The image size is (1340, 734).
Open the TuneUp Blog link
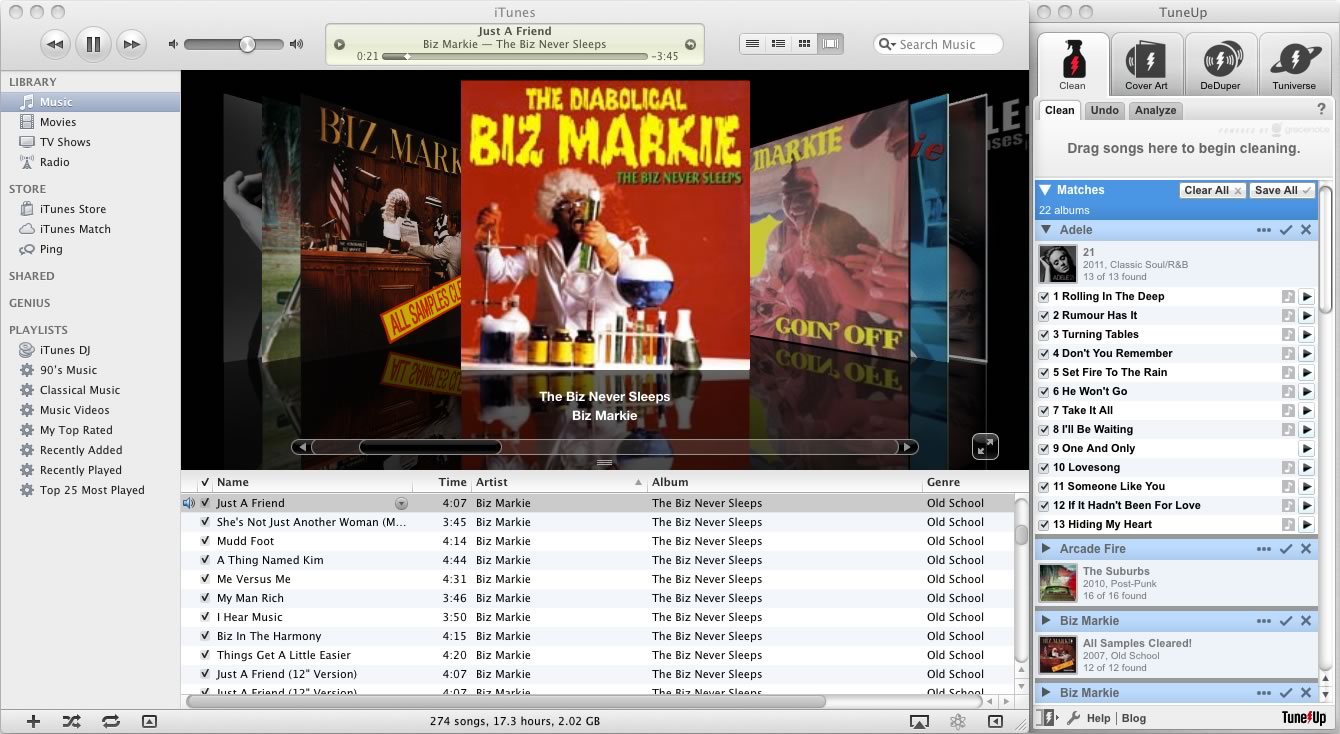[x=1134, y=718]
